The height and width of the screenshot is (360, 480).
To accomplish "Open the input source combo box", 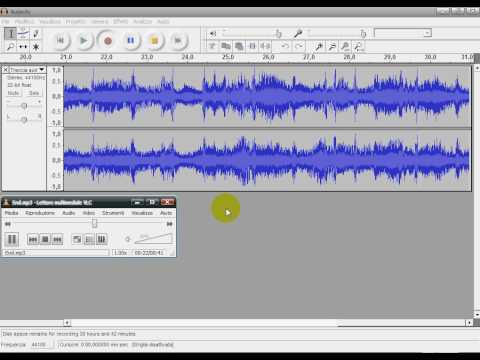I will pos(403,33).
